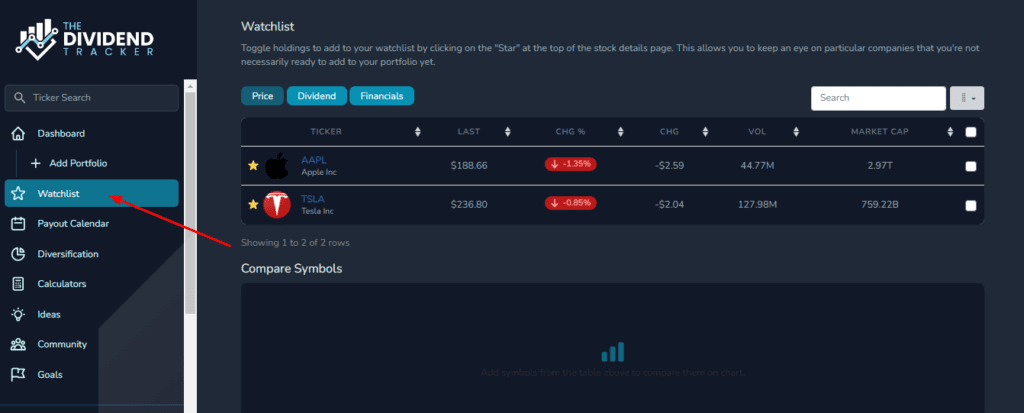Click the Watchlist star icon in sidebar

[18, 193]
